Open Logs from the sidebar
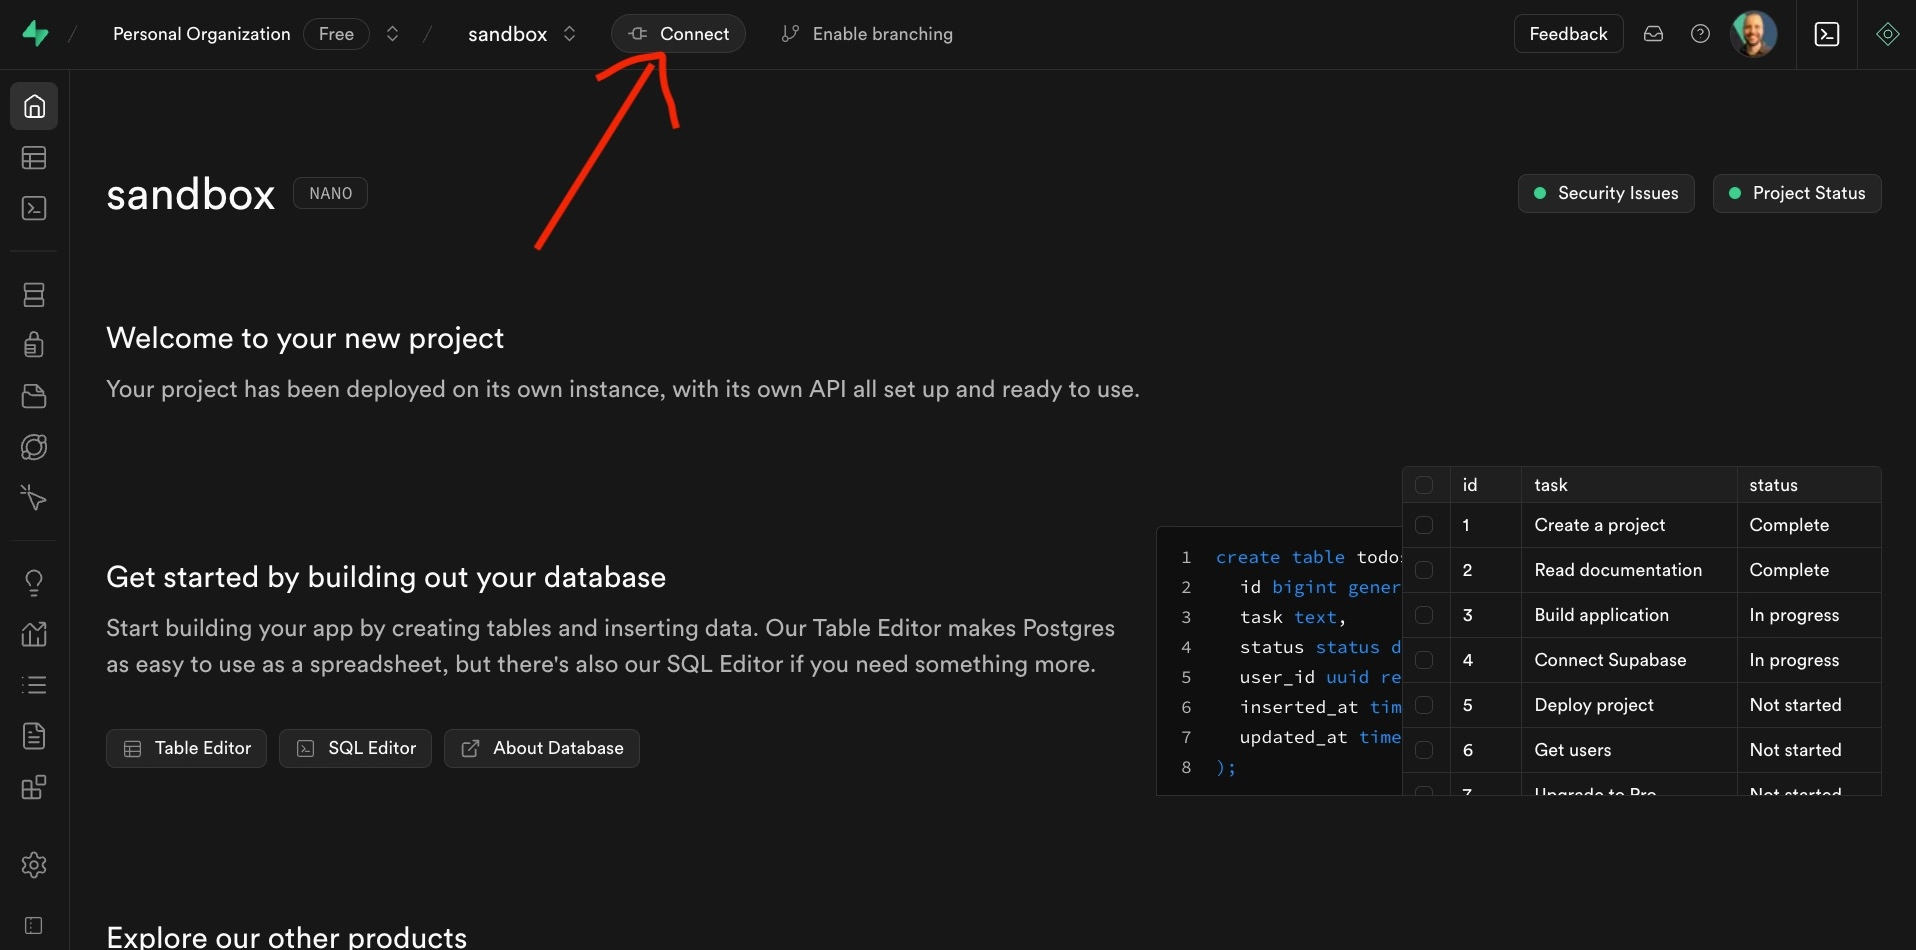 (x=34, y=685)
